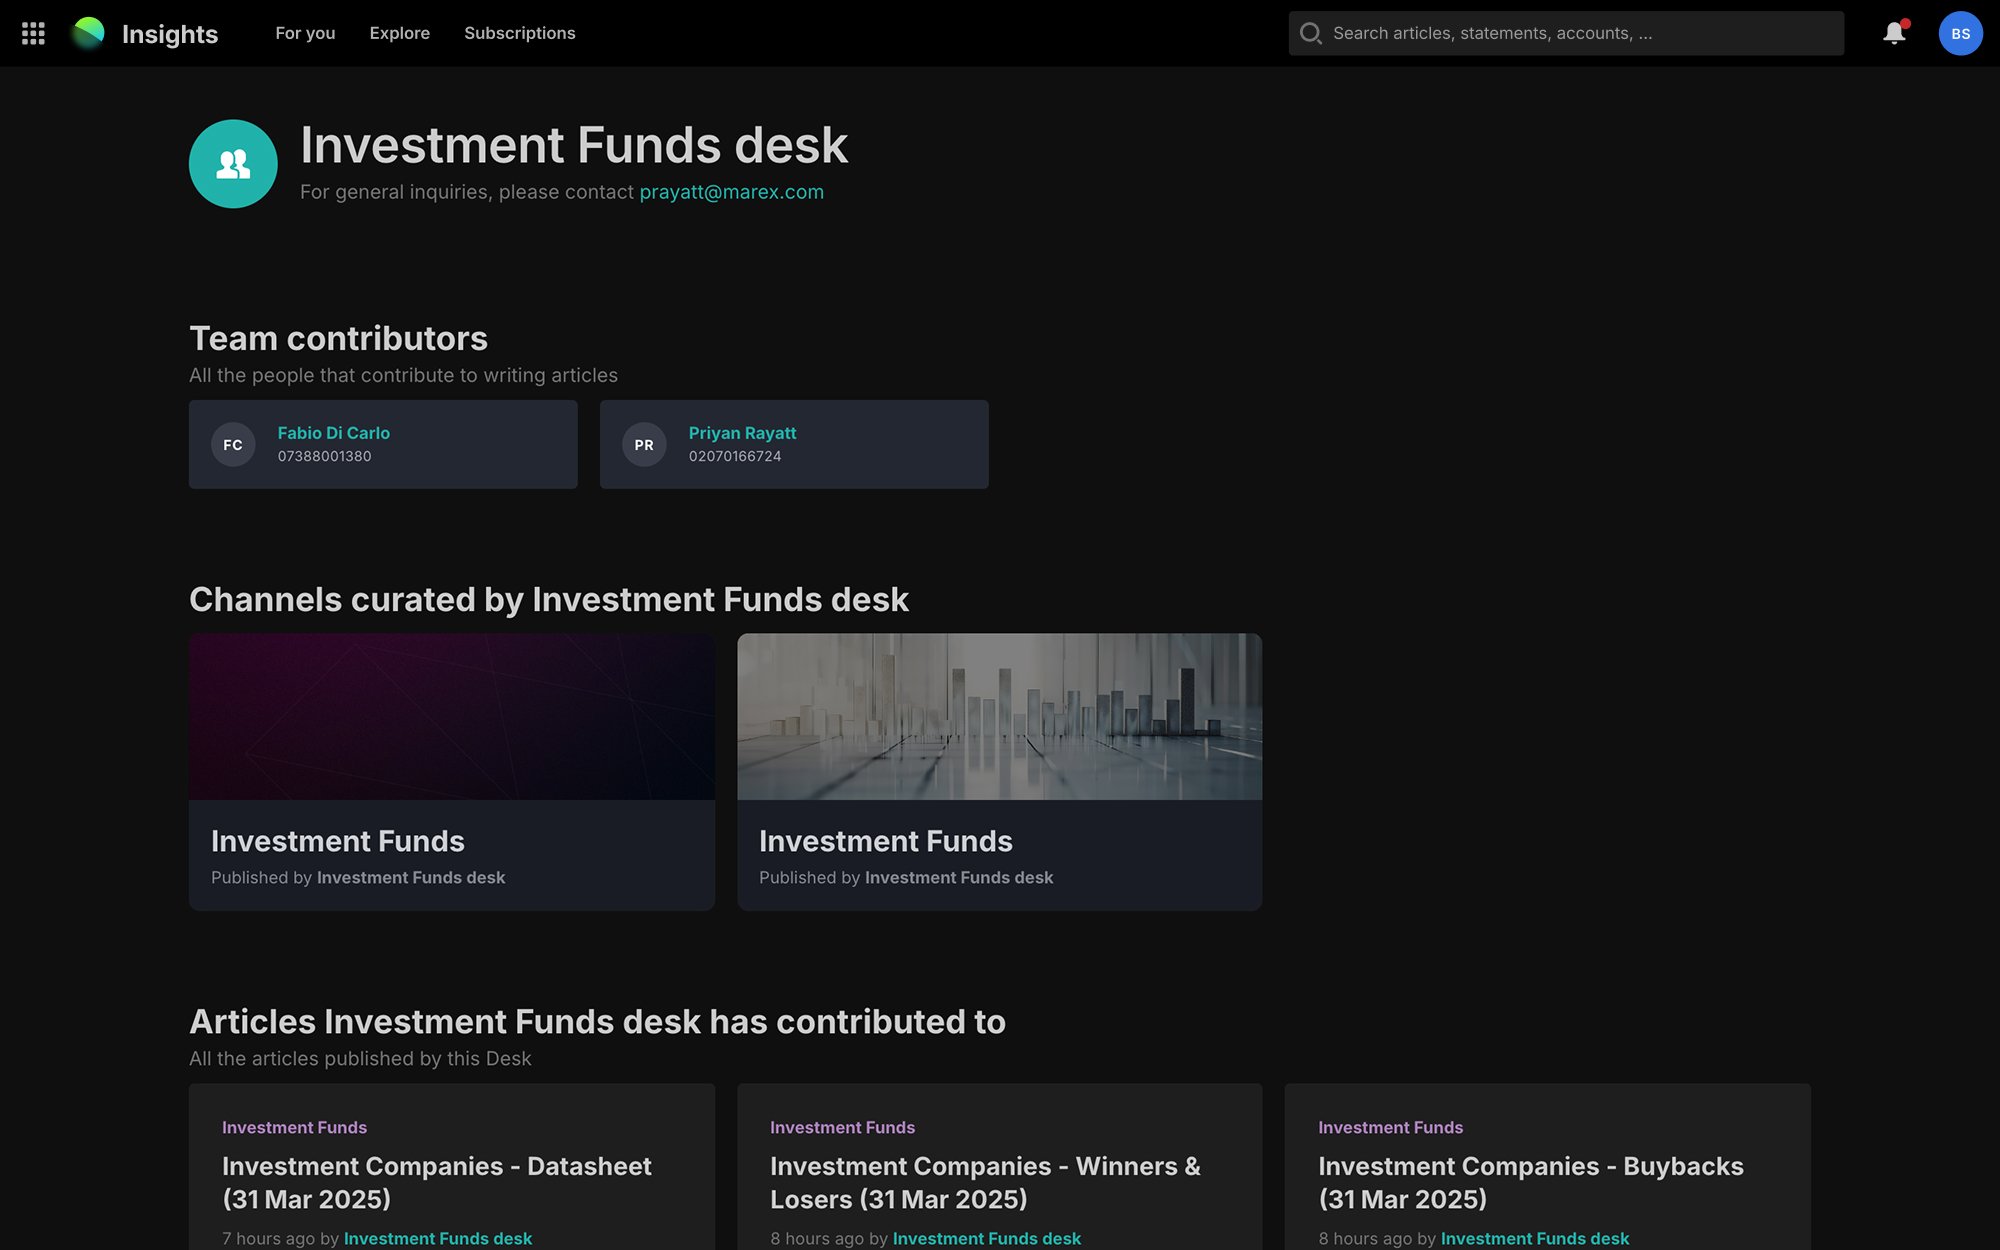Click Investment Funds tag on Buybacks card
2000x1250 pixels.
[1390, 1127]
